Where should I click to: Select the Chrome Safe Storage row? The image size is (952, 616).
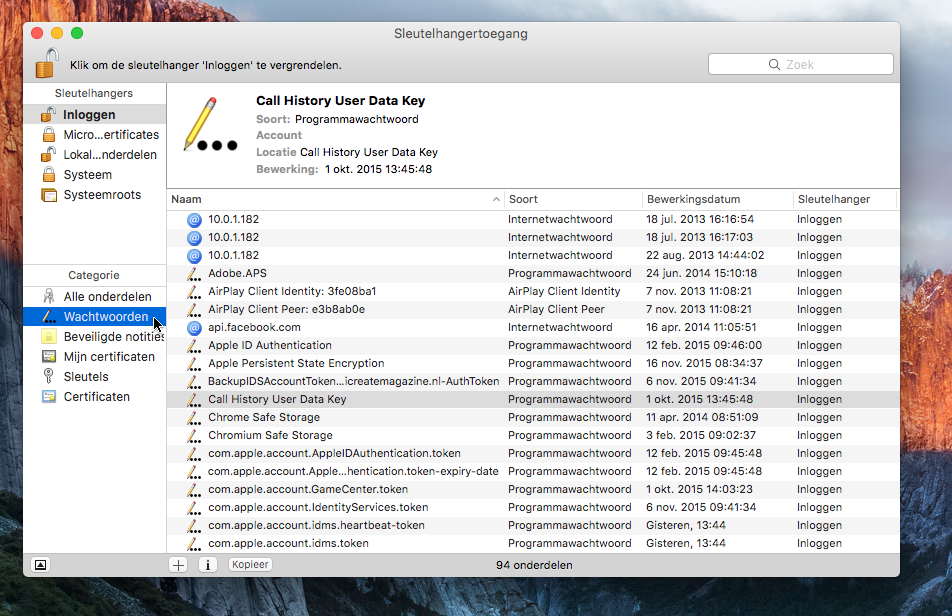pyautogui.click(x=264, y=417)
